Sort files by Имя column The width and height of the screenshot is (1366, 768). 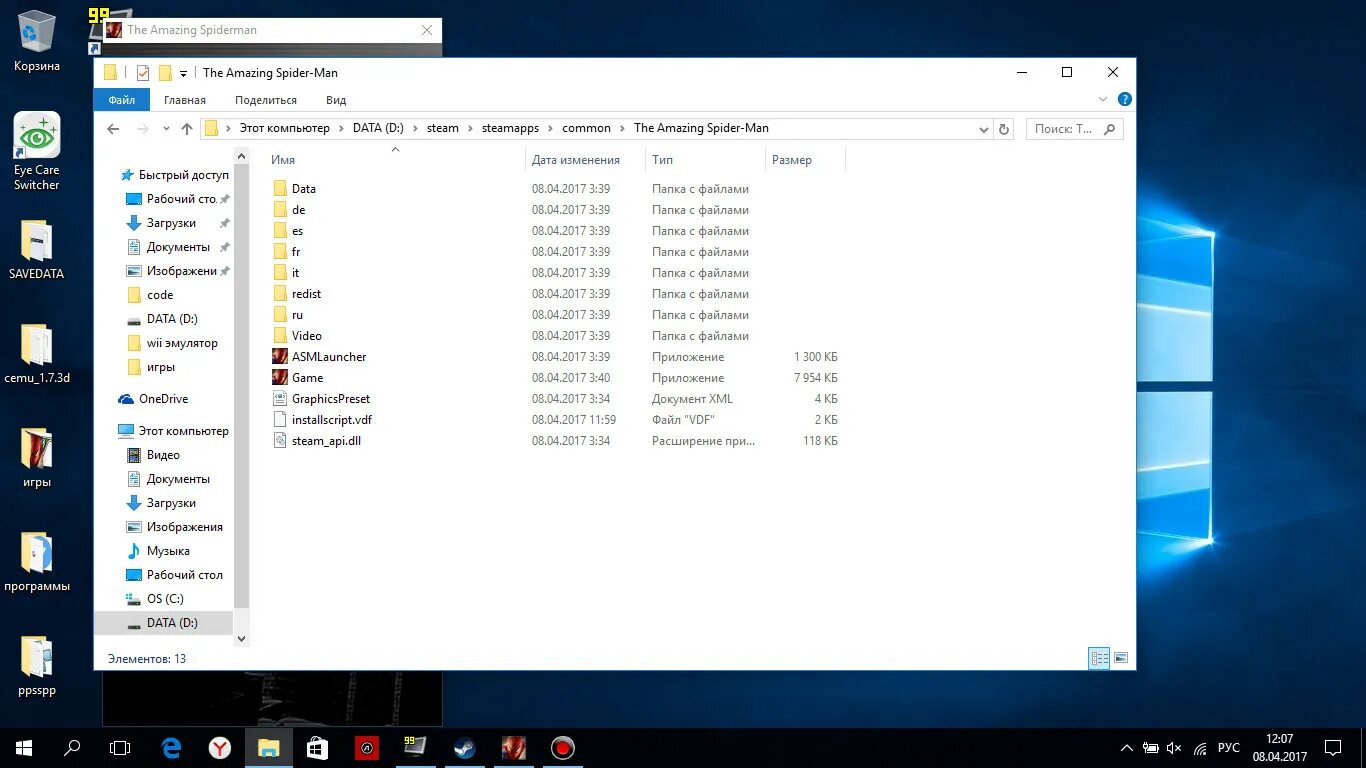283,160
